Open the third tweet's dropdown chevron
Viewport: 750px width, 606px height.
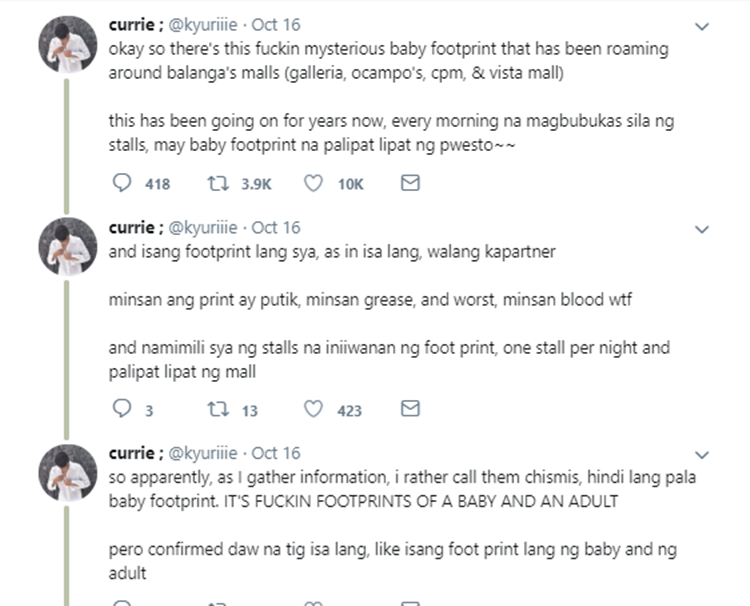702,455
